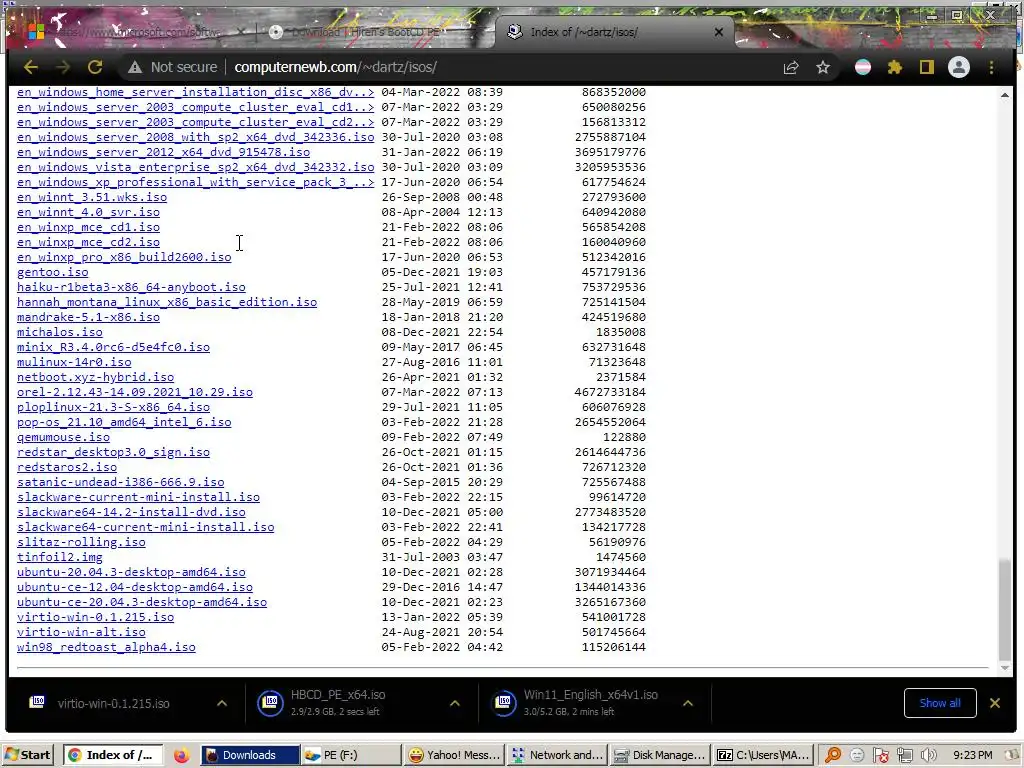The image size is (1024, 768).
Task: Expand options for Win11_English_x64v1.iso download
Action: [x=688, y=703]
